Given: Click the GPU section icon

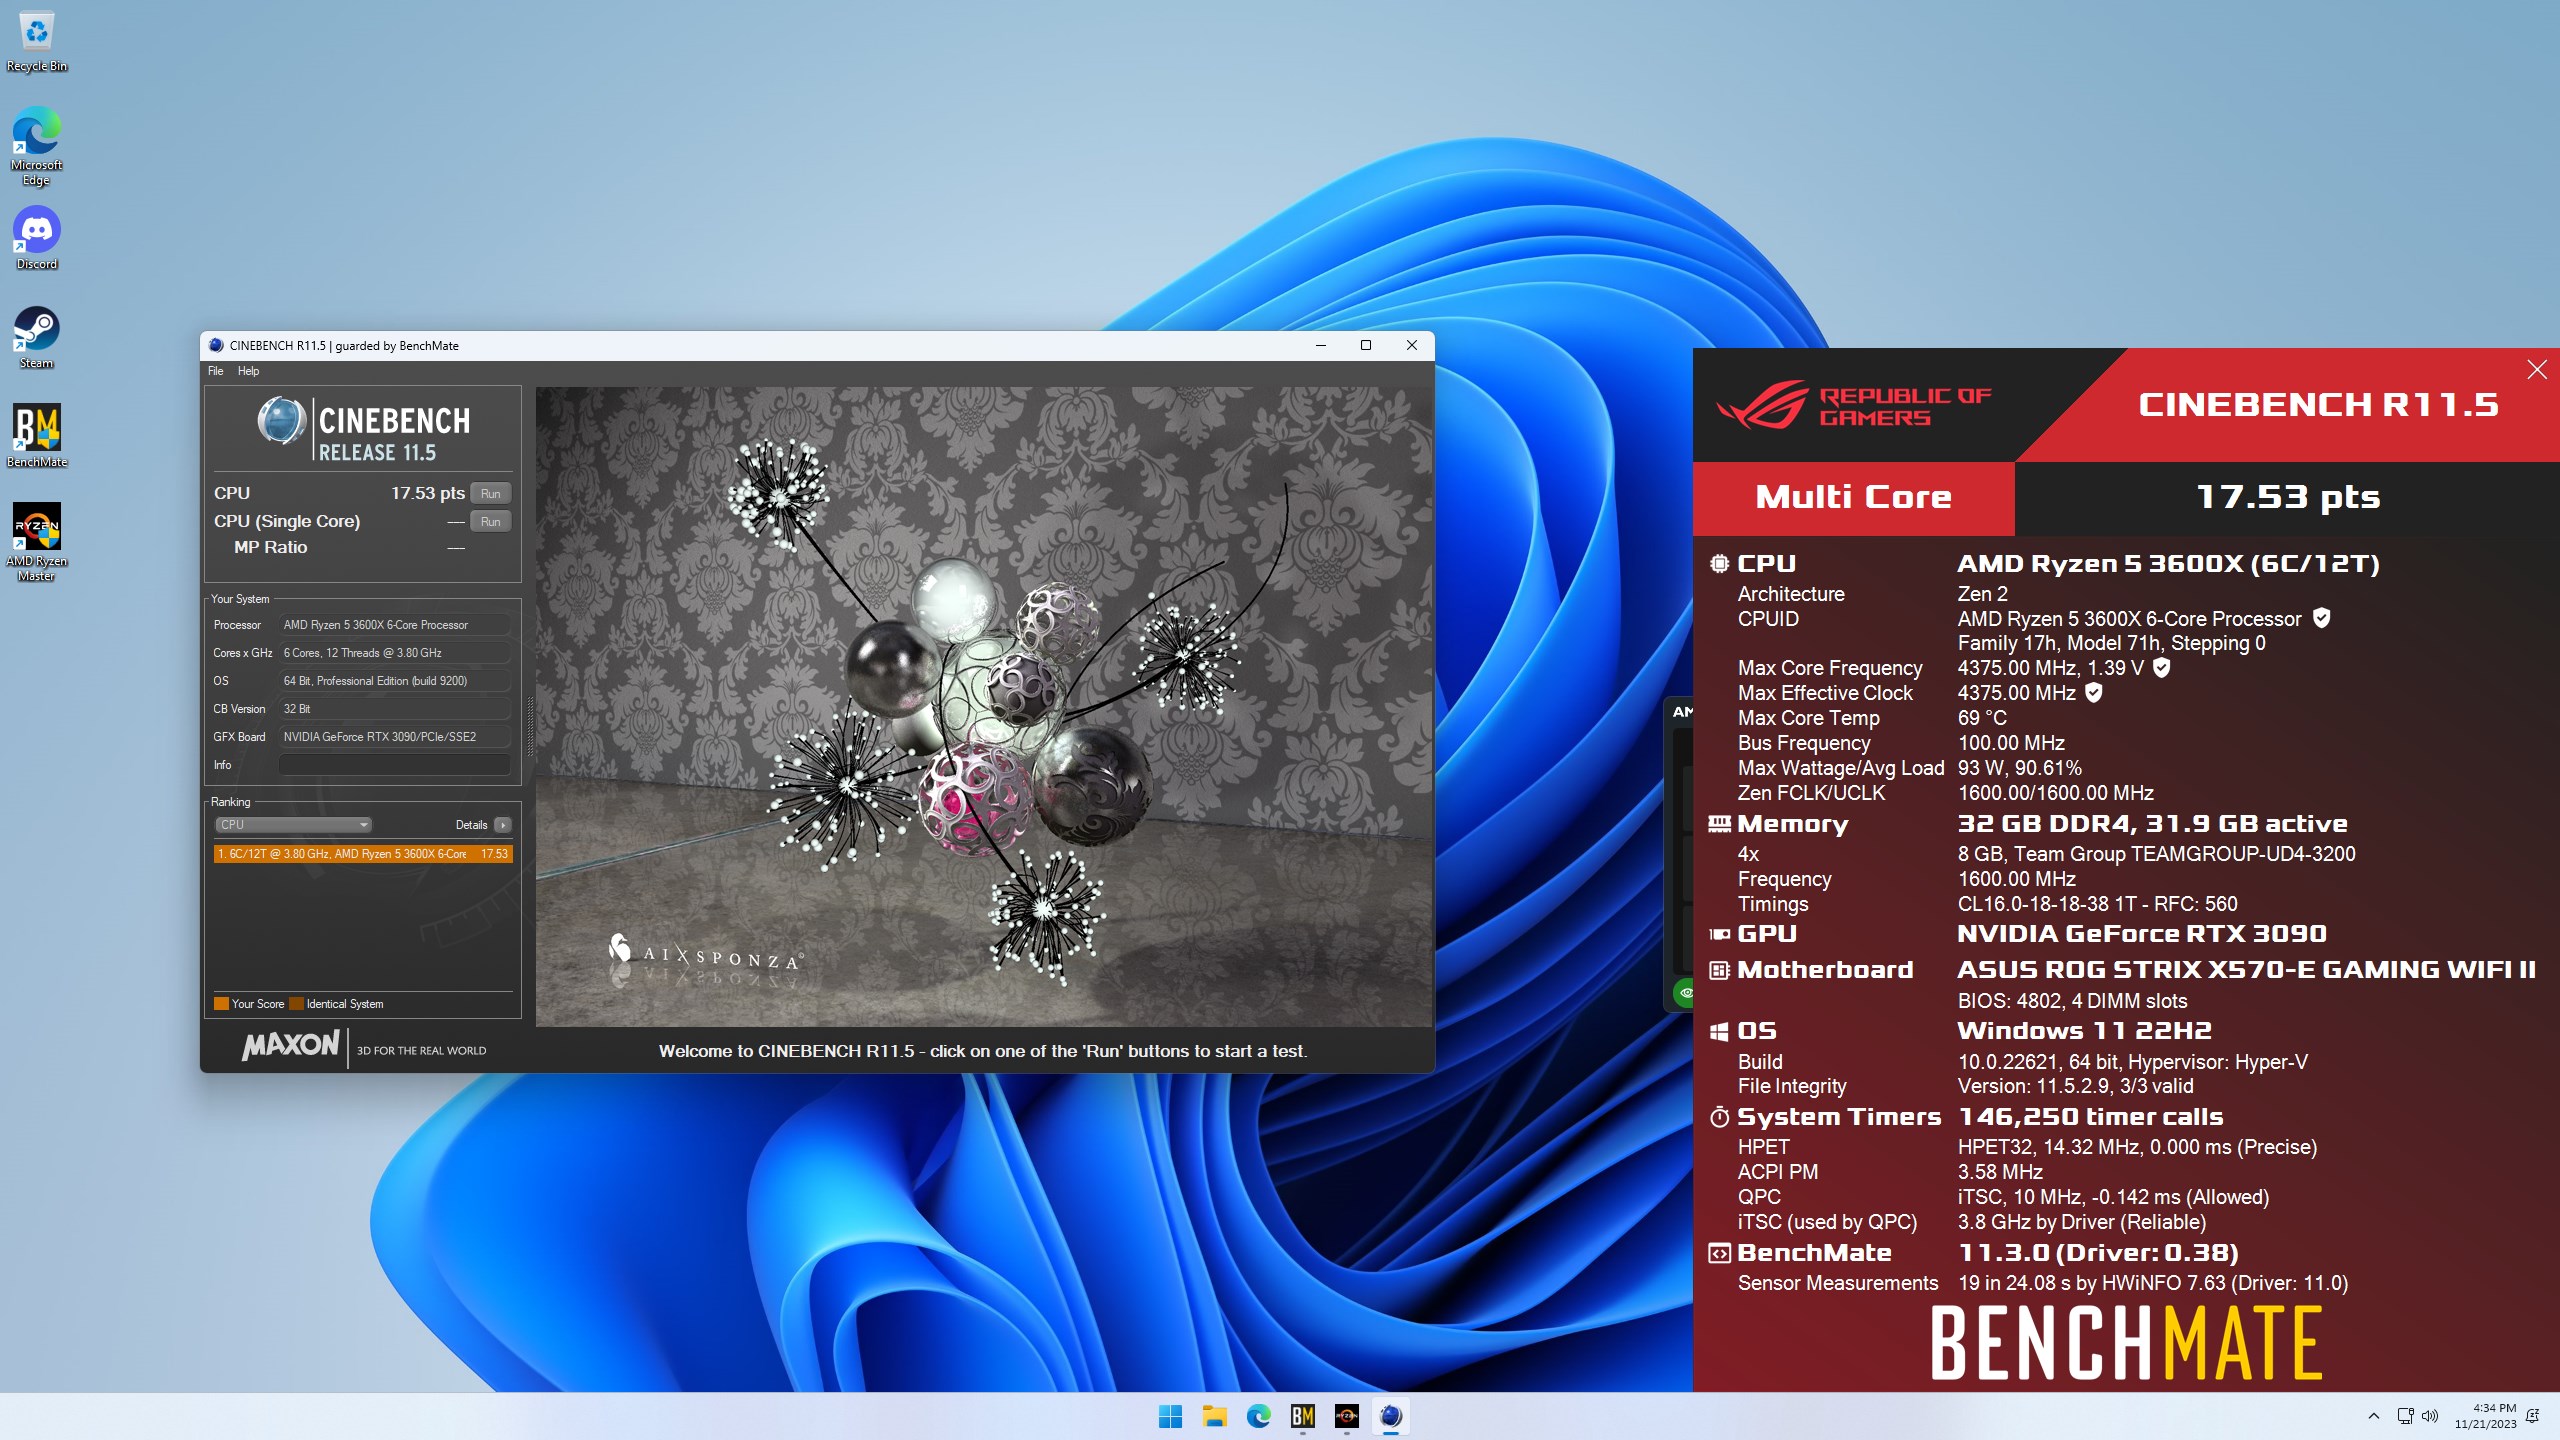Looking at the screenshot, I should coord(1719,934).
